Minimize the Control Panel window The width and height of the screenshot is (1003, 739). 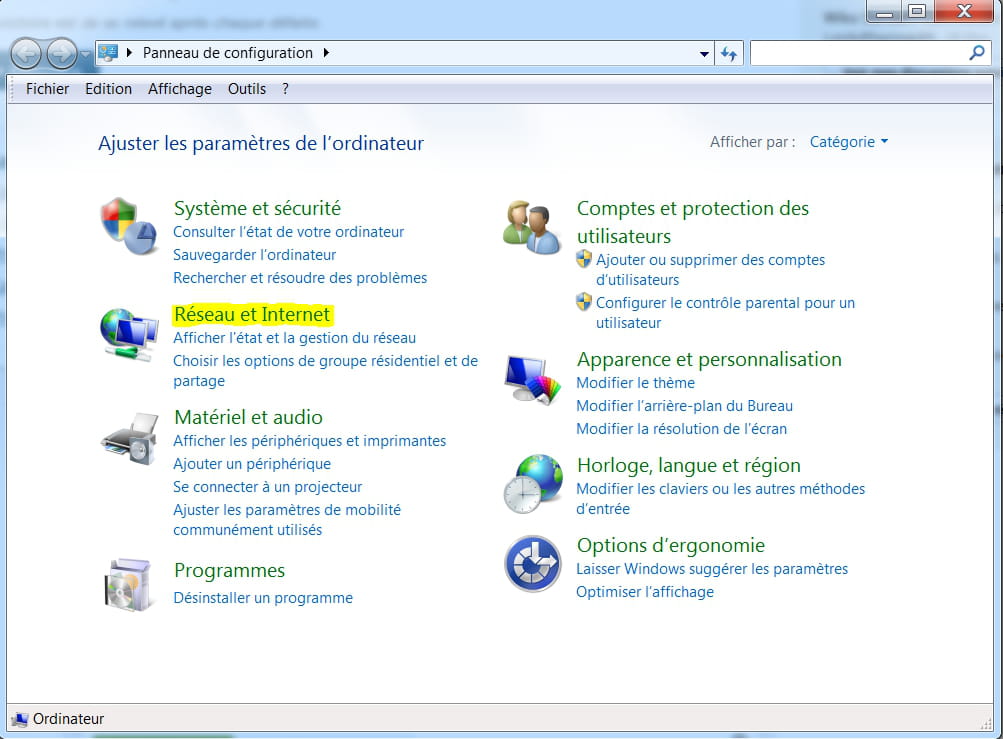point(884,12)
